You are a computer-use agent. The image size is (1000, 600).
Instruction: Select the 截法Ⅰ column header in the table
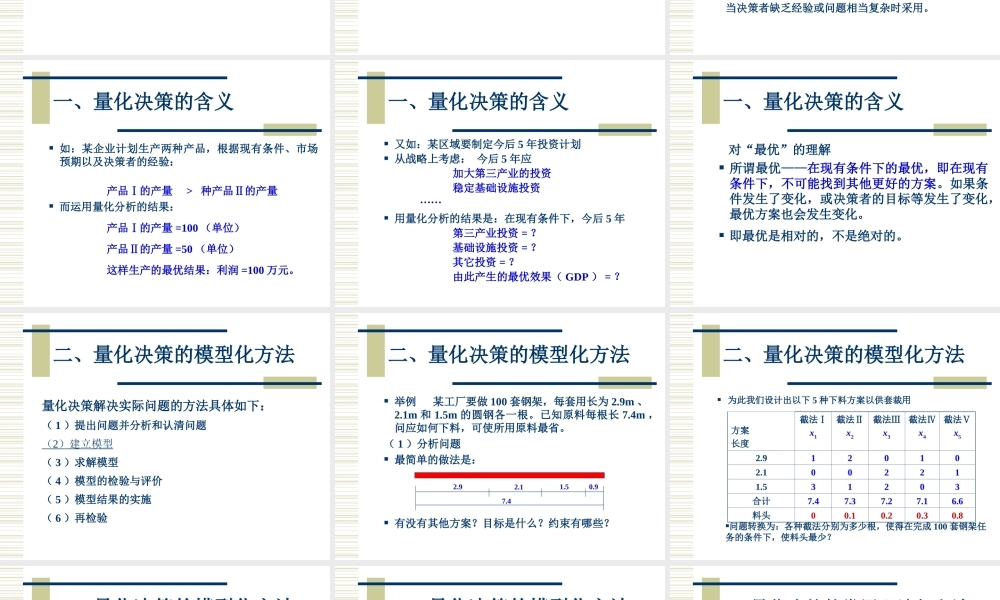(812, 420)
